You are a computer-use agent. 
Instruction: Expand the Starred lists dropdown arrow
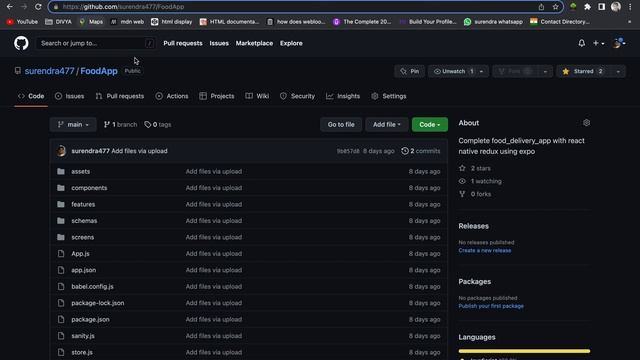click(x=618, y=71)
